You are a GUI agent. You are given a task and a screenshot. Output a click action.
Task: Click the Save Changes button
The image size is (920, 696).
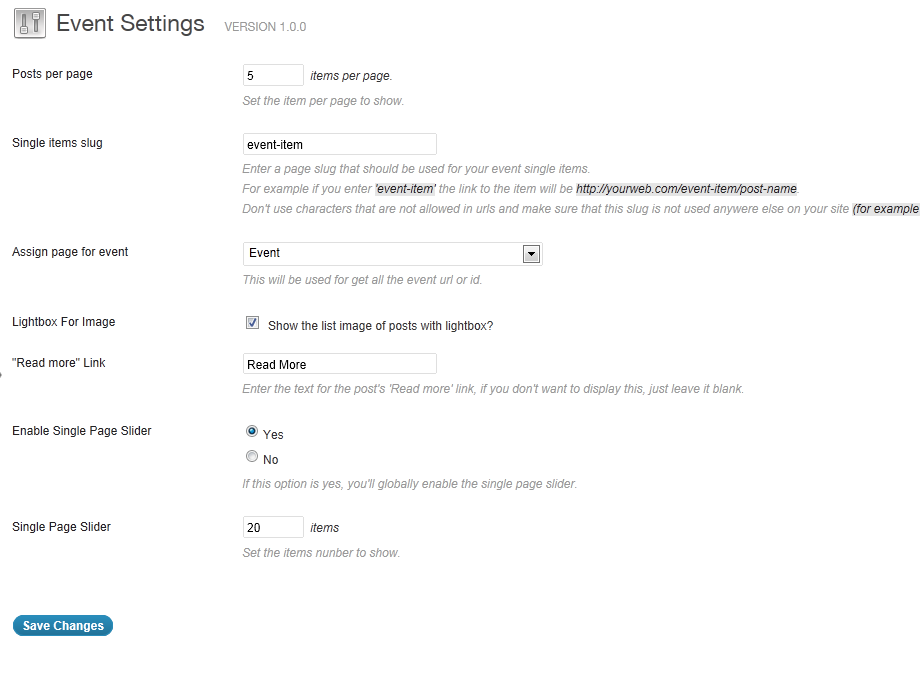pos(63,626)
